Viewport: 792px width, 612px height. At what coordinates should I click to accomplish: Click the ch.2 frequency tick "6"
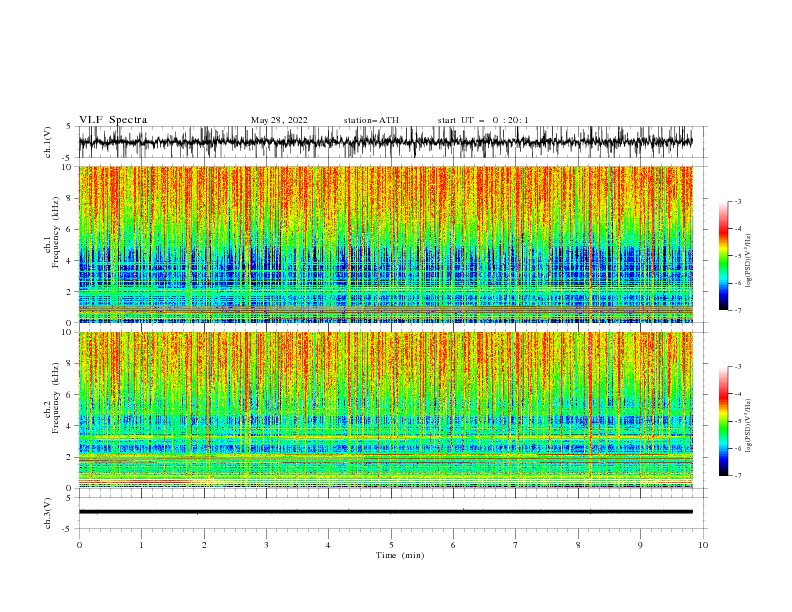coord(71,394)
